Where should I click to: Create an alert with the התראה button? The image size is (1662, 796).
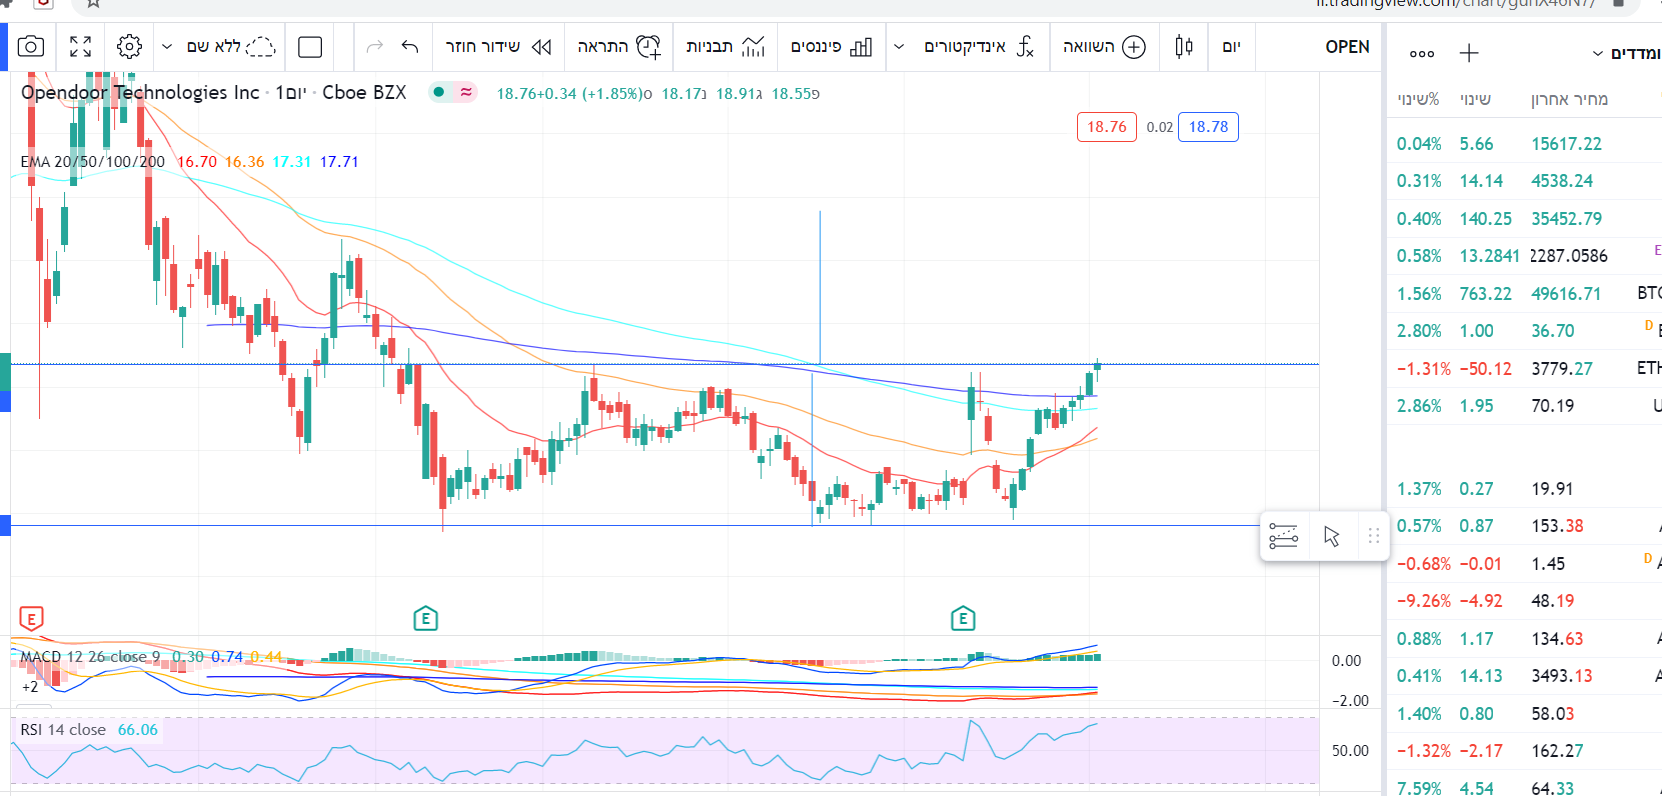619,47
